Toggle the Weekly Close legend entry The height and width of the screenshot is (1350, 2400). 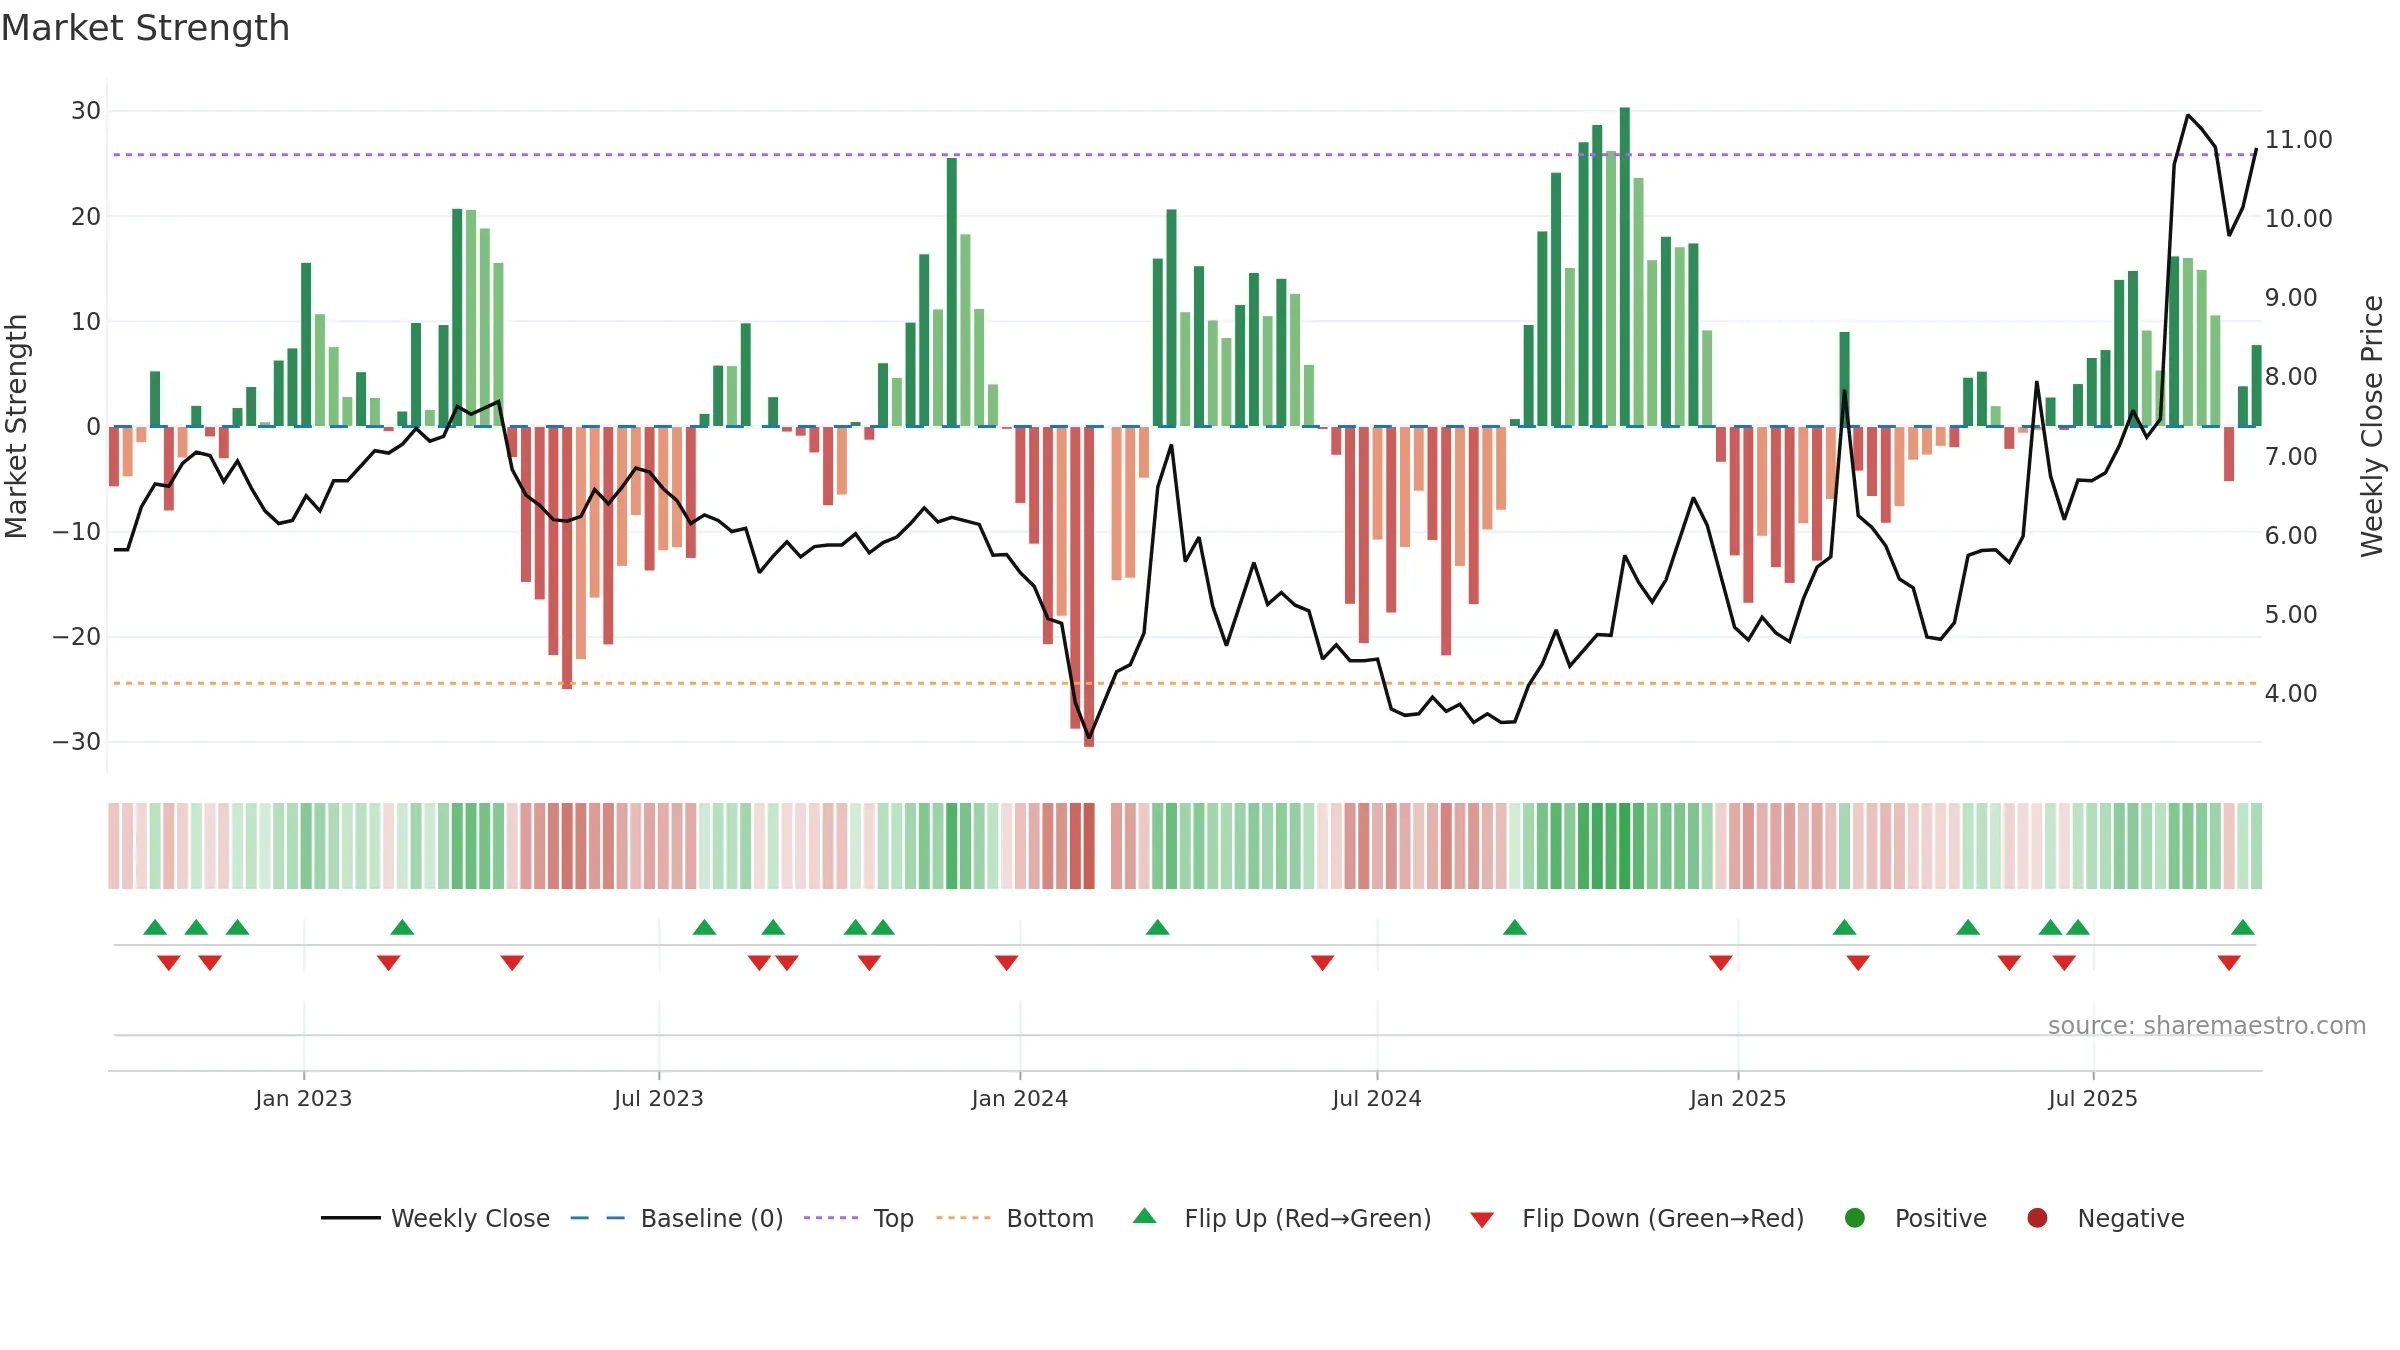pos(436,1218)
